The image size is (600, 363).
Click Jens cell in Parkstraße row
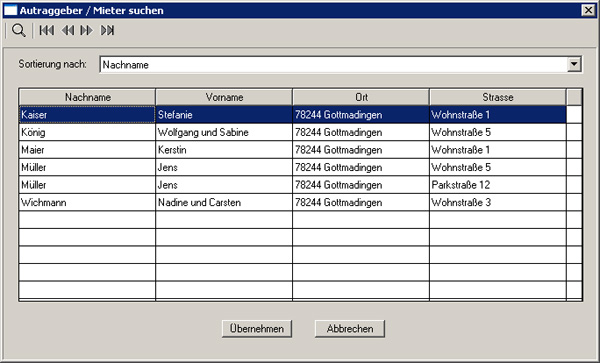point(224,185)
